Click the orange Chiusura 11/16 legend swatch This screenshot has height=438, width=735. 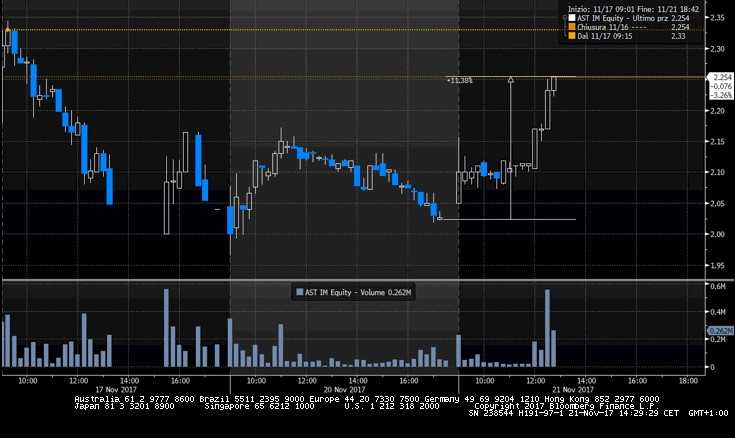571,27
